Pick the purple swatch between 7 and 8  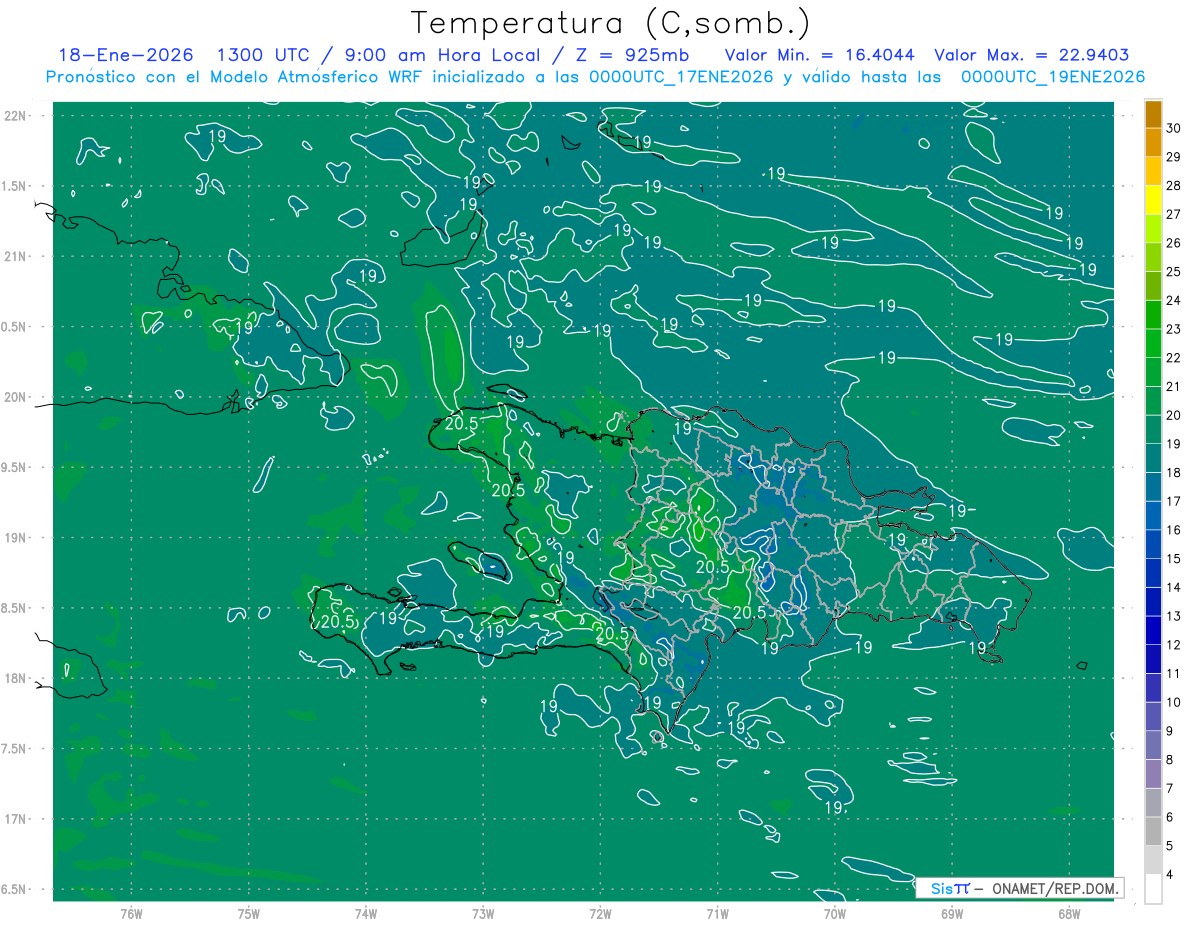(x=1154, y=774)
